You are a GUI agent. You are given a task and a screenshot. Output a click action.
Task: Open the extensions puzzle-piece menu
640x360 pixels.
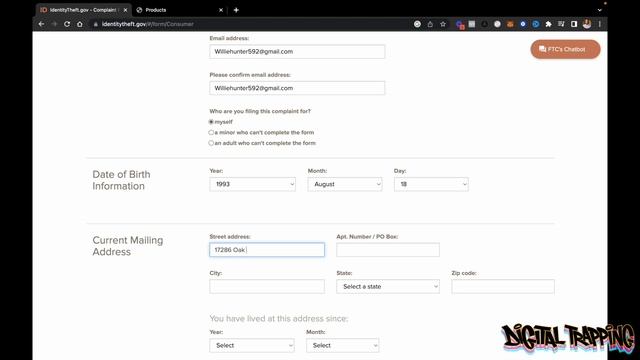click(549, 24)
